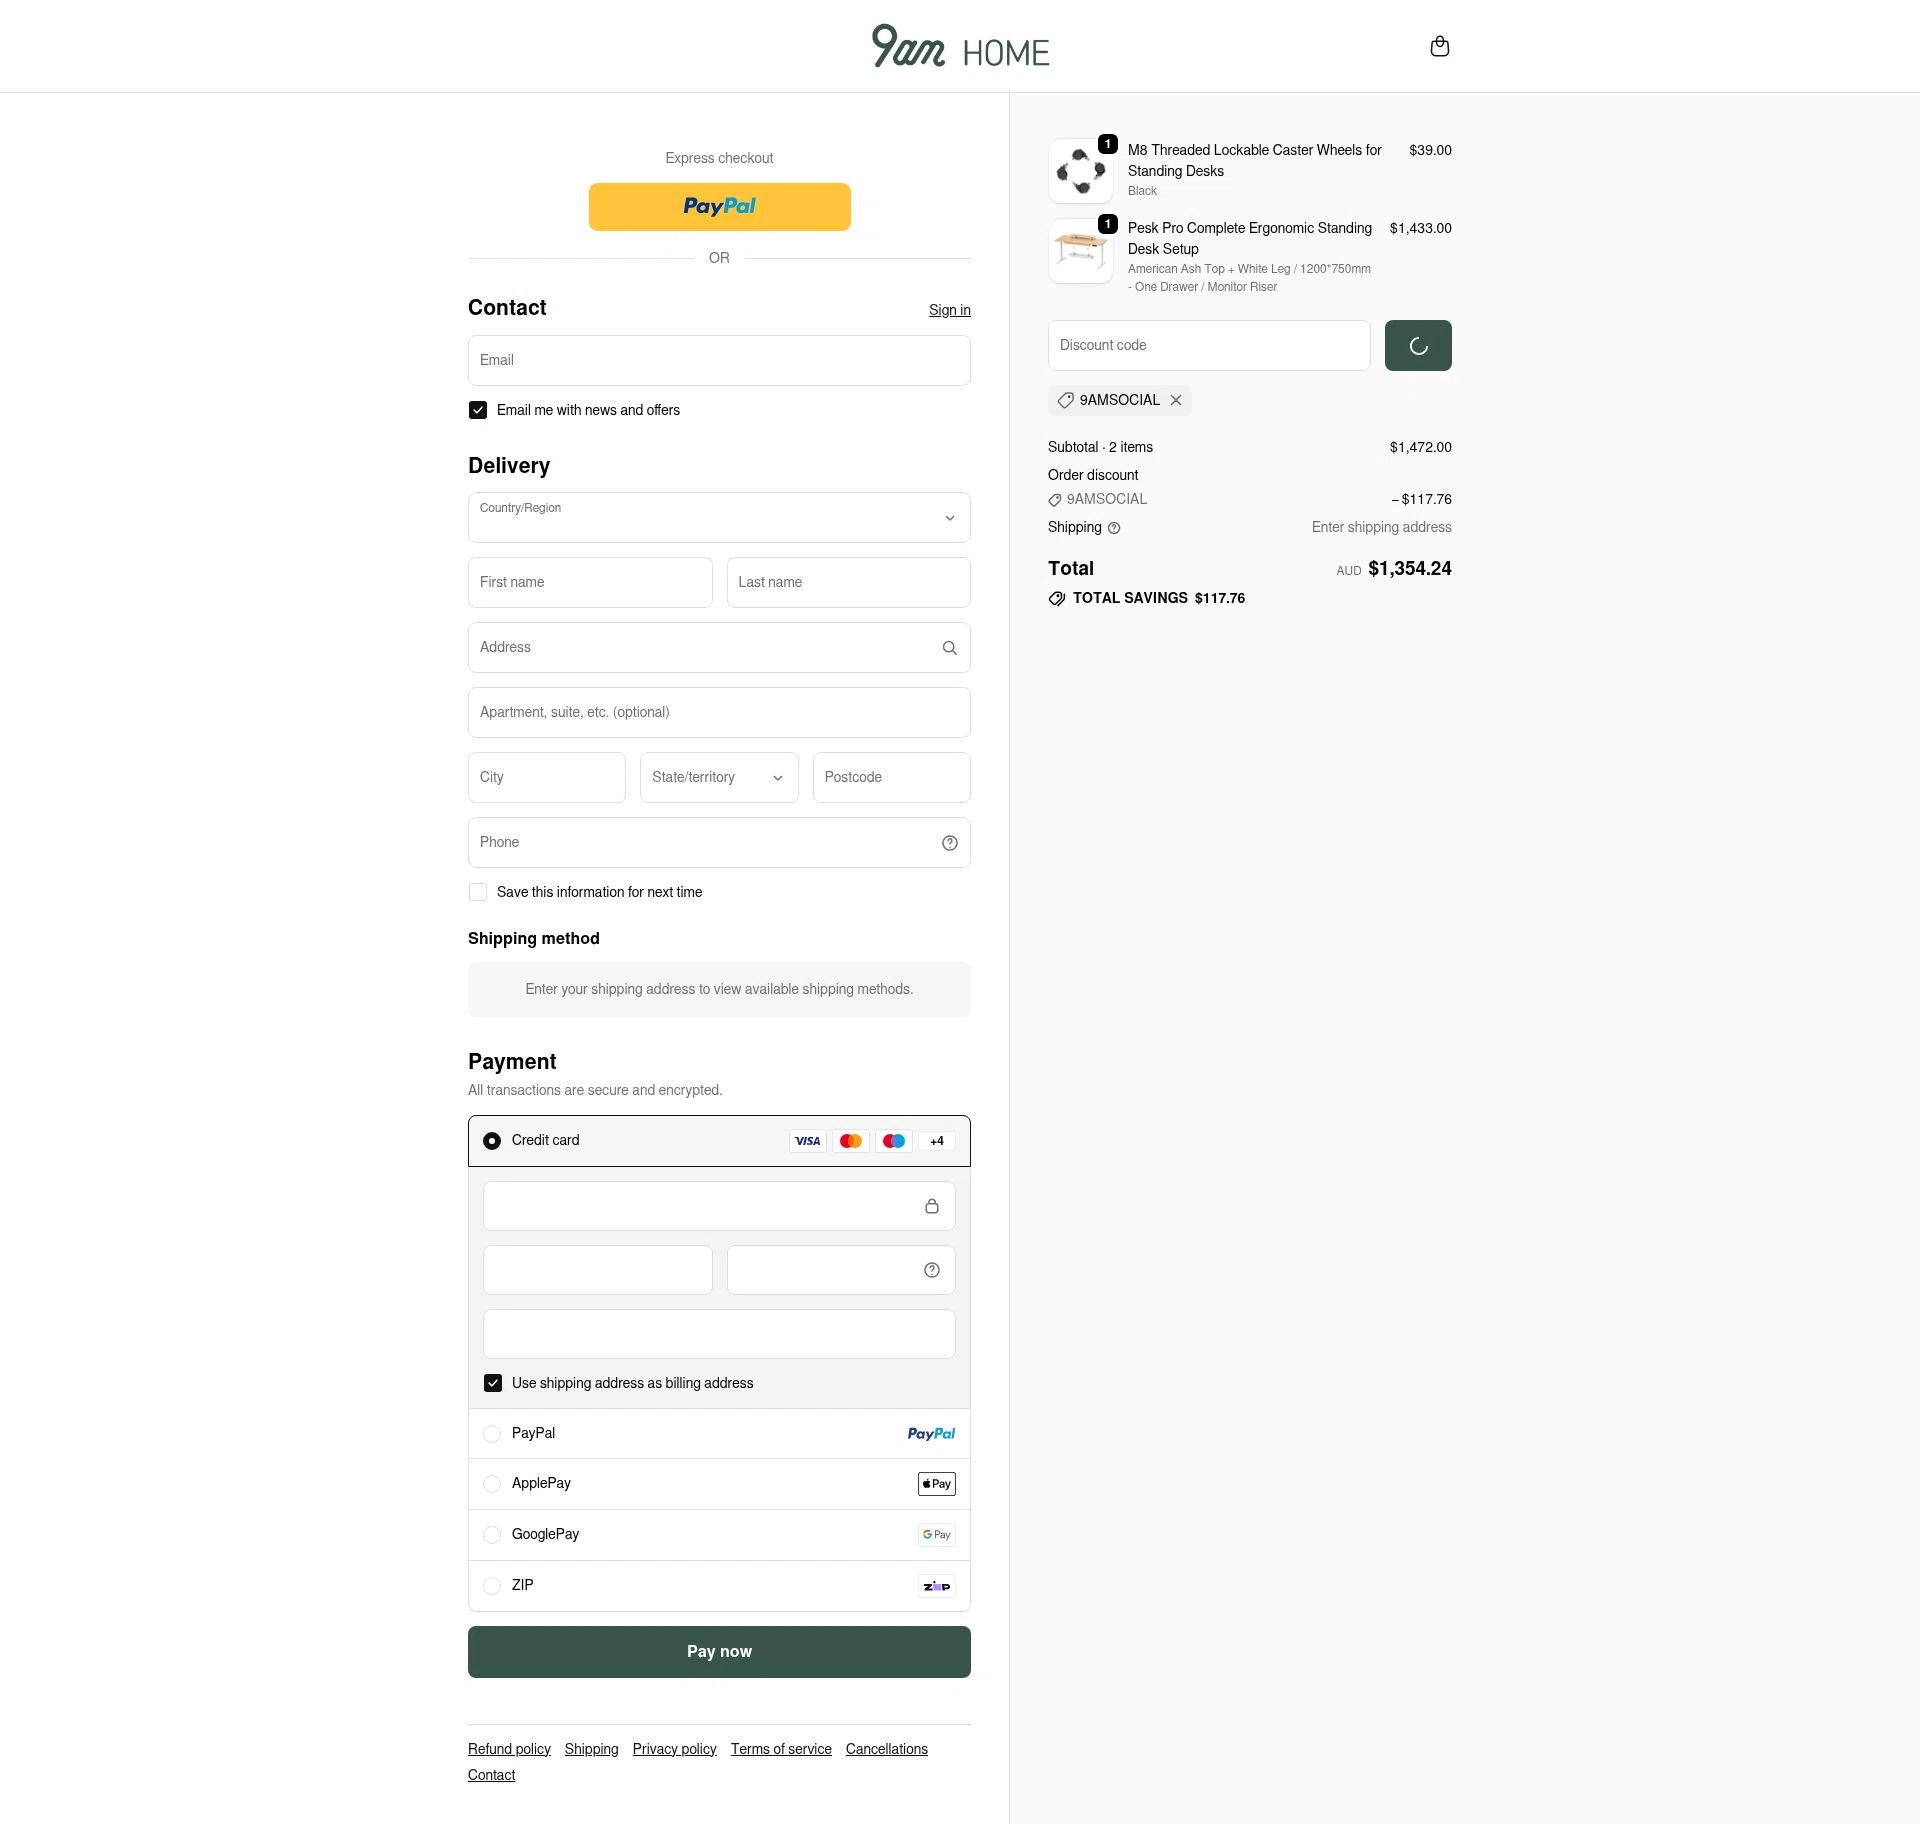Click the search magnifier in the Address field
Viewport: 1920px width, 1824px height.
[x=949, y=647]
